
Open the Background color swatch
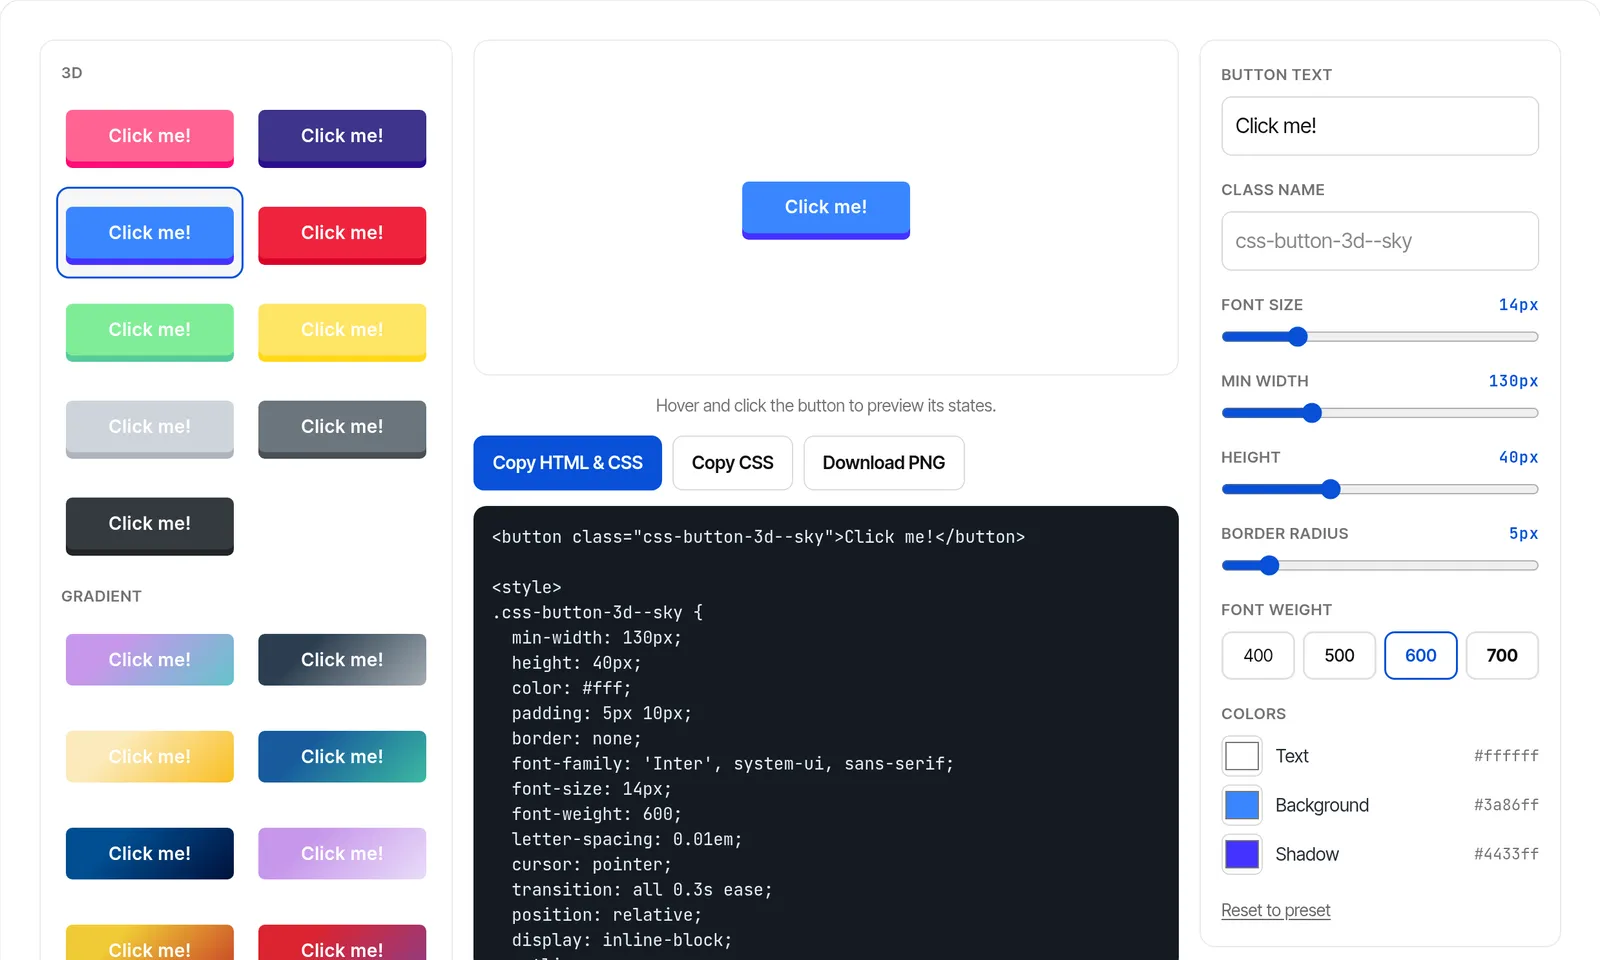coord(1242,805)
